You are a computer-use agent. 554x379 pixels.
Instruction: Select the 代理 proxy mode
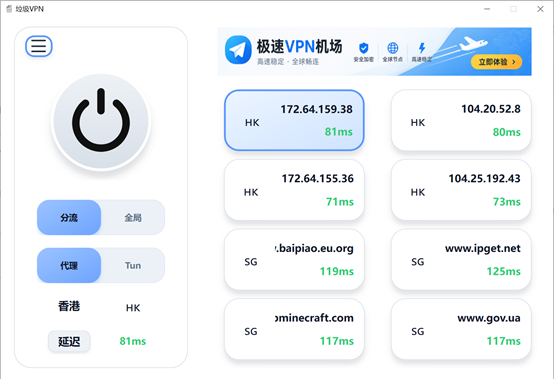click(x=69, y=265)
